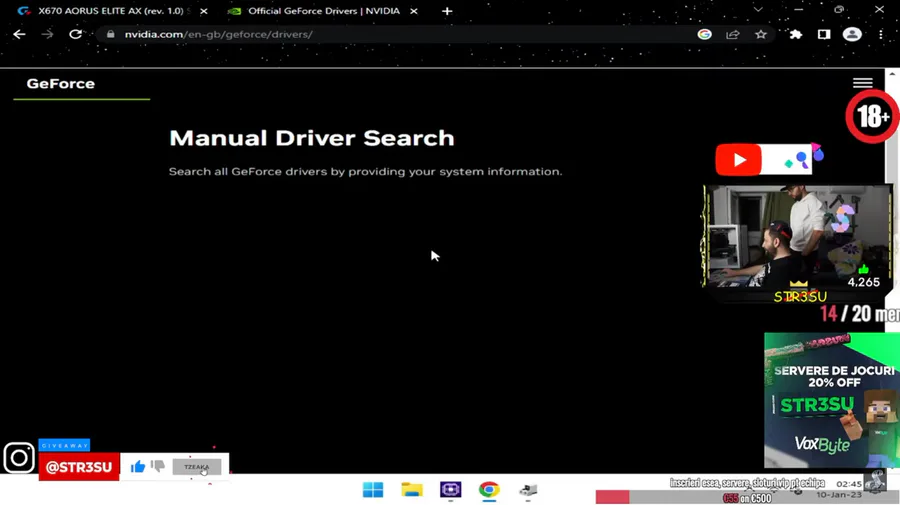Open the Windows Start menu
Image resolution: width=900 pixels, height=505 pixels.
[373, 490]
